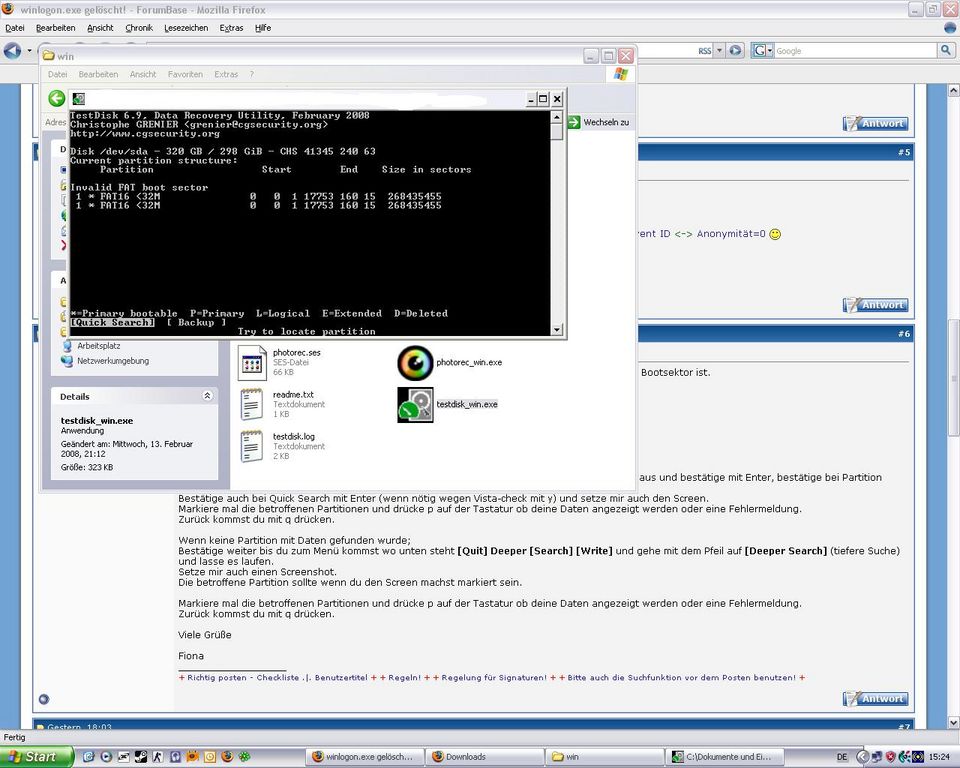Click the search magnifier icon
The image size is (960, 768).
945,50
